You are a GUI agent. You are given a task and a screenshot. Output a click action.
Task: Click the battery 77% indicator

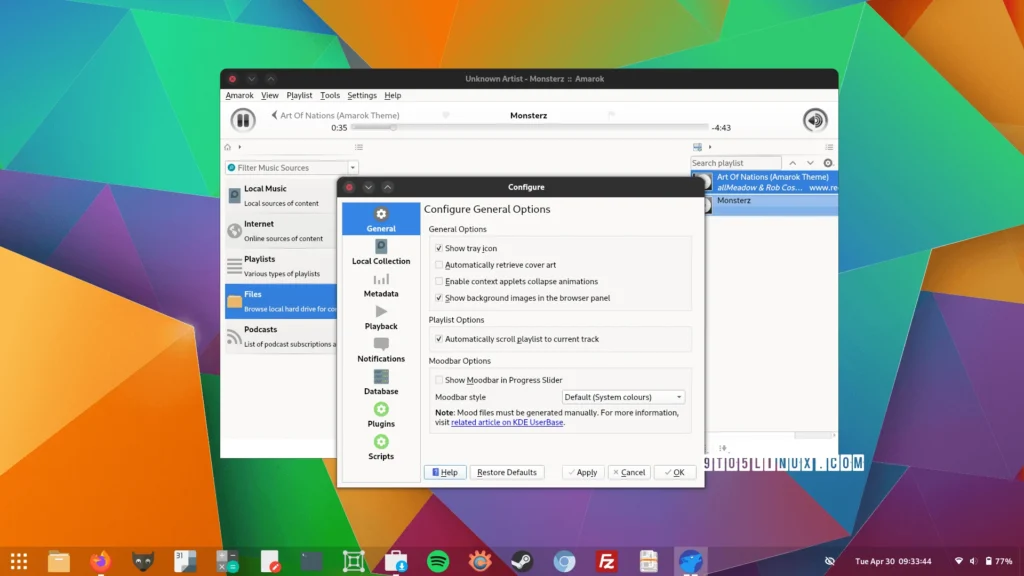[x=999, y=561]
